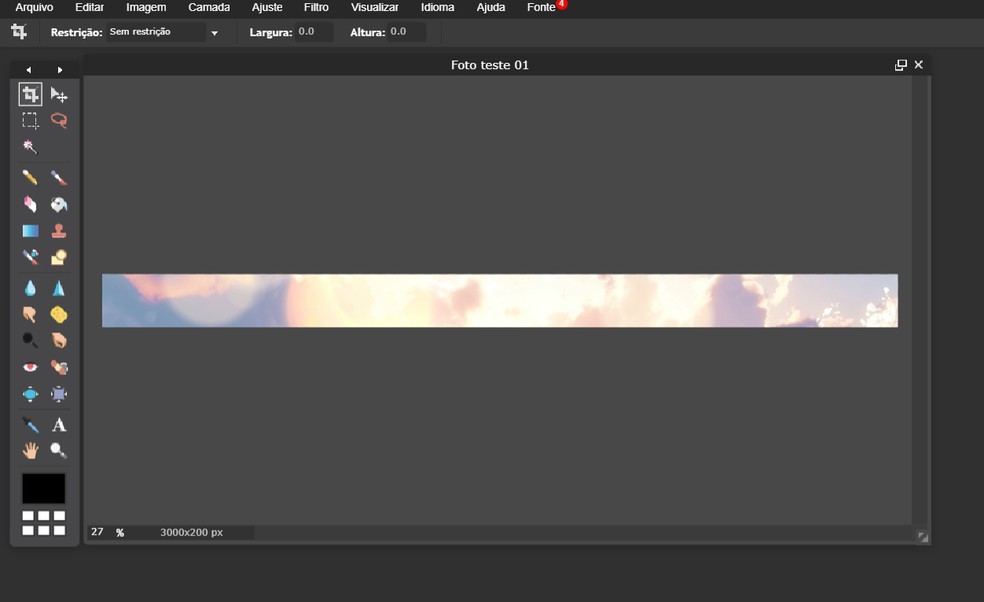
Task: Open the Filtro menu
Action: (x=316, y=8)
